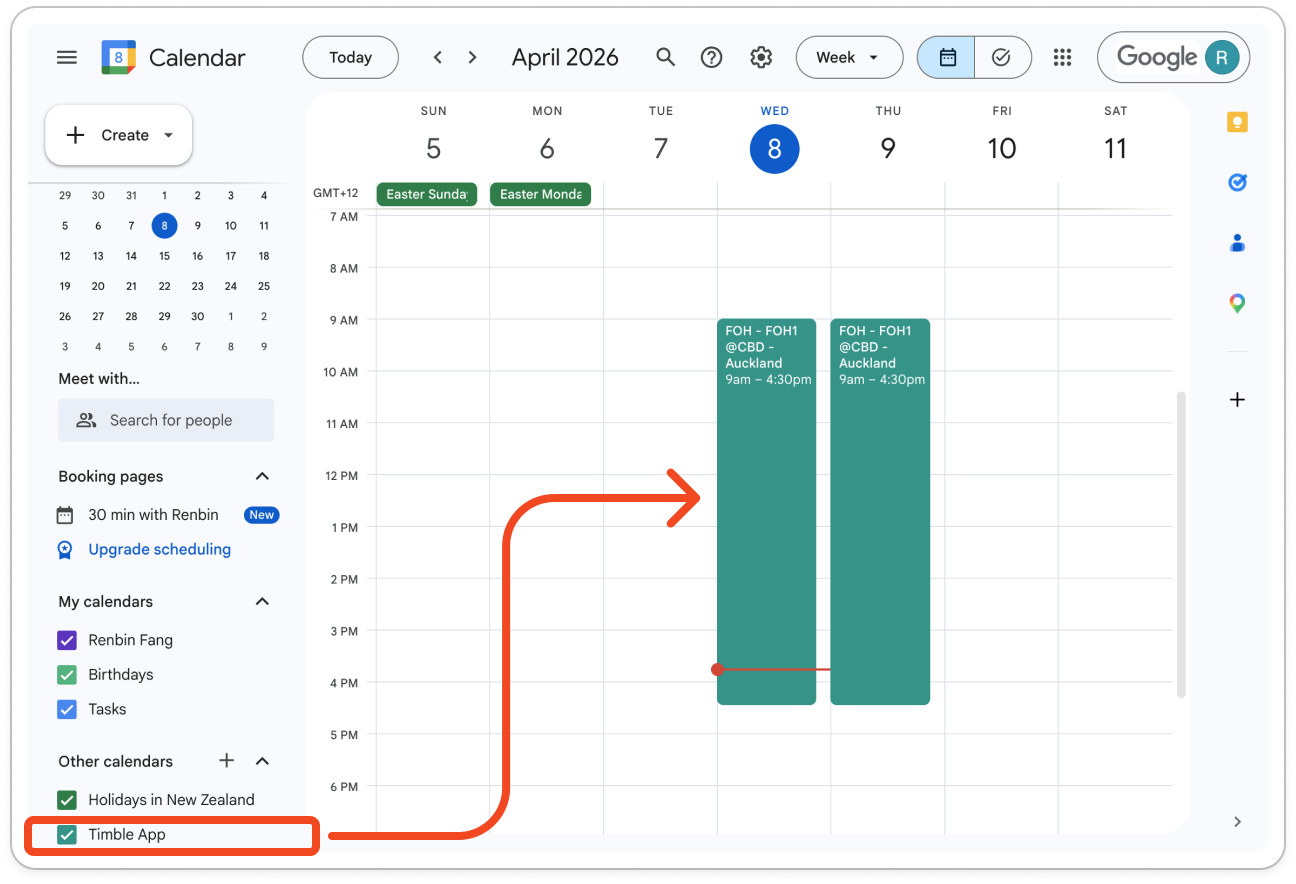
Task: Open the main menu hamburger icon
Action: (67, 57)
